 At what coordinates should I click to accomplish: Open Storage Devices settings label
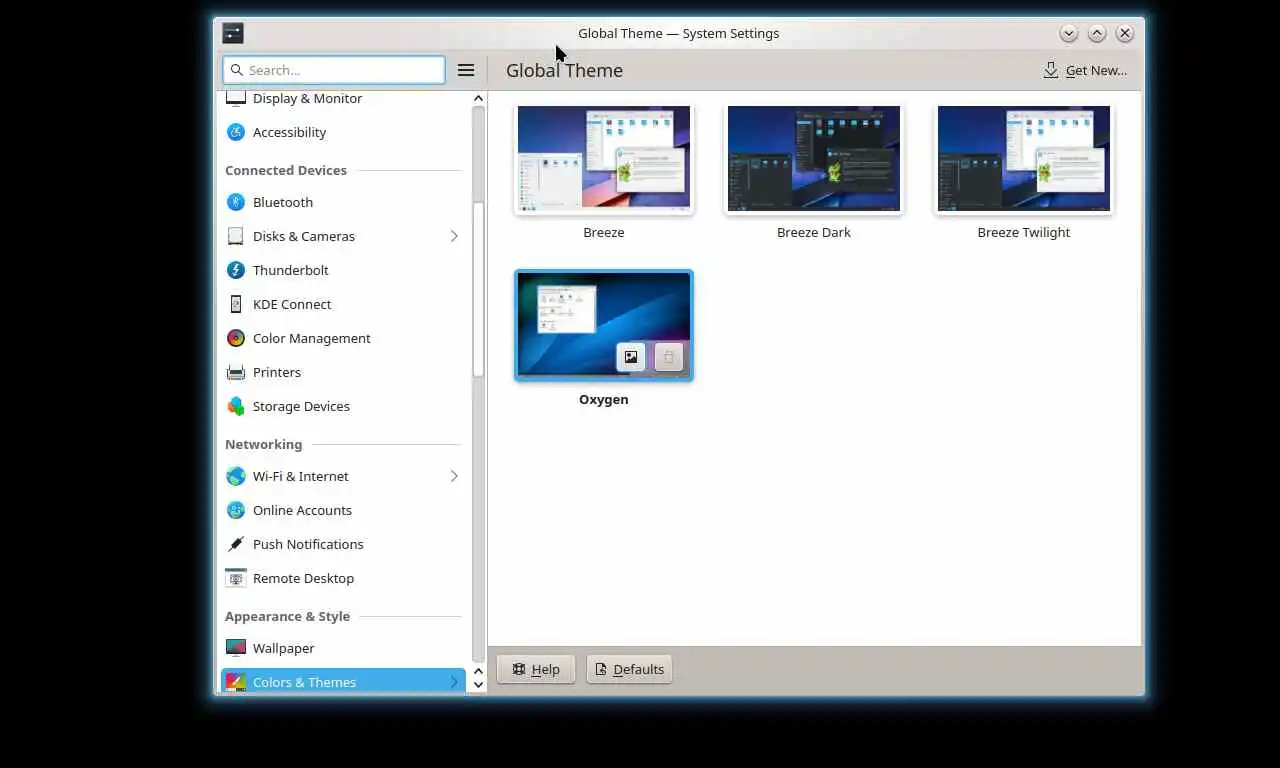click(x=301, y=406)
